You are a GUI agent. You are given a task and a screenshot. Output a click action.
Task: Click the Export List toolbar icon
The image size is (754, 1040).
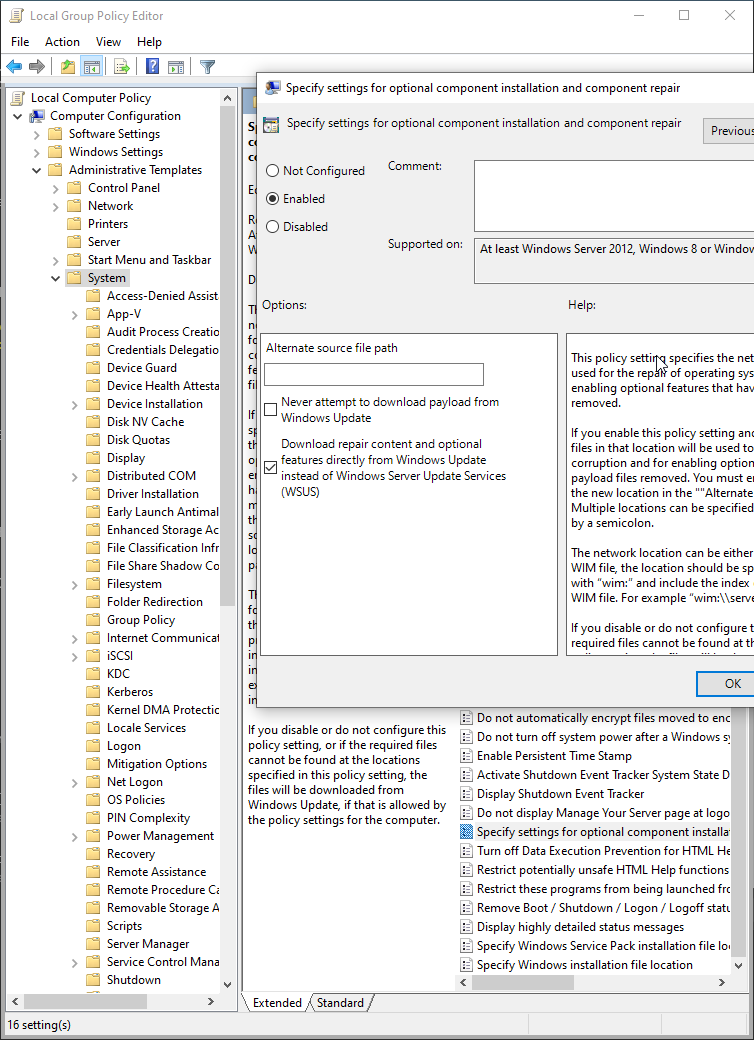(x=122, y=67)
